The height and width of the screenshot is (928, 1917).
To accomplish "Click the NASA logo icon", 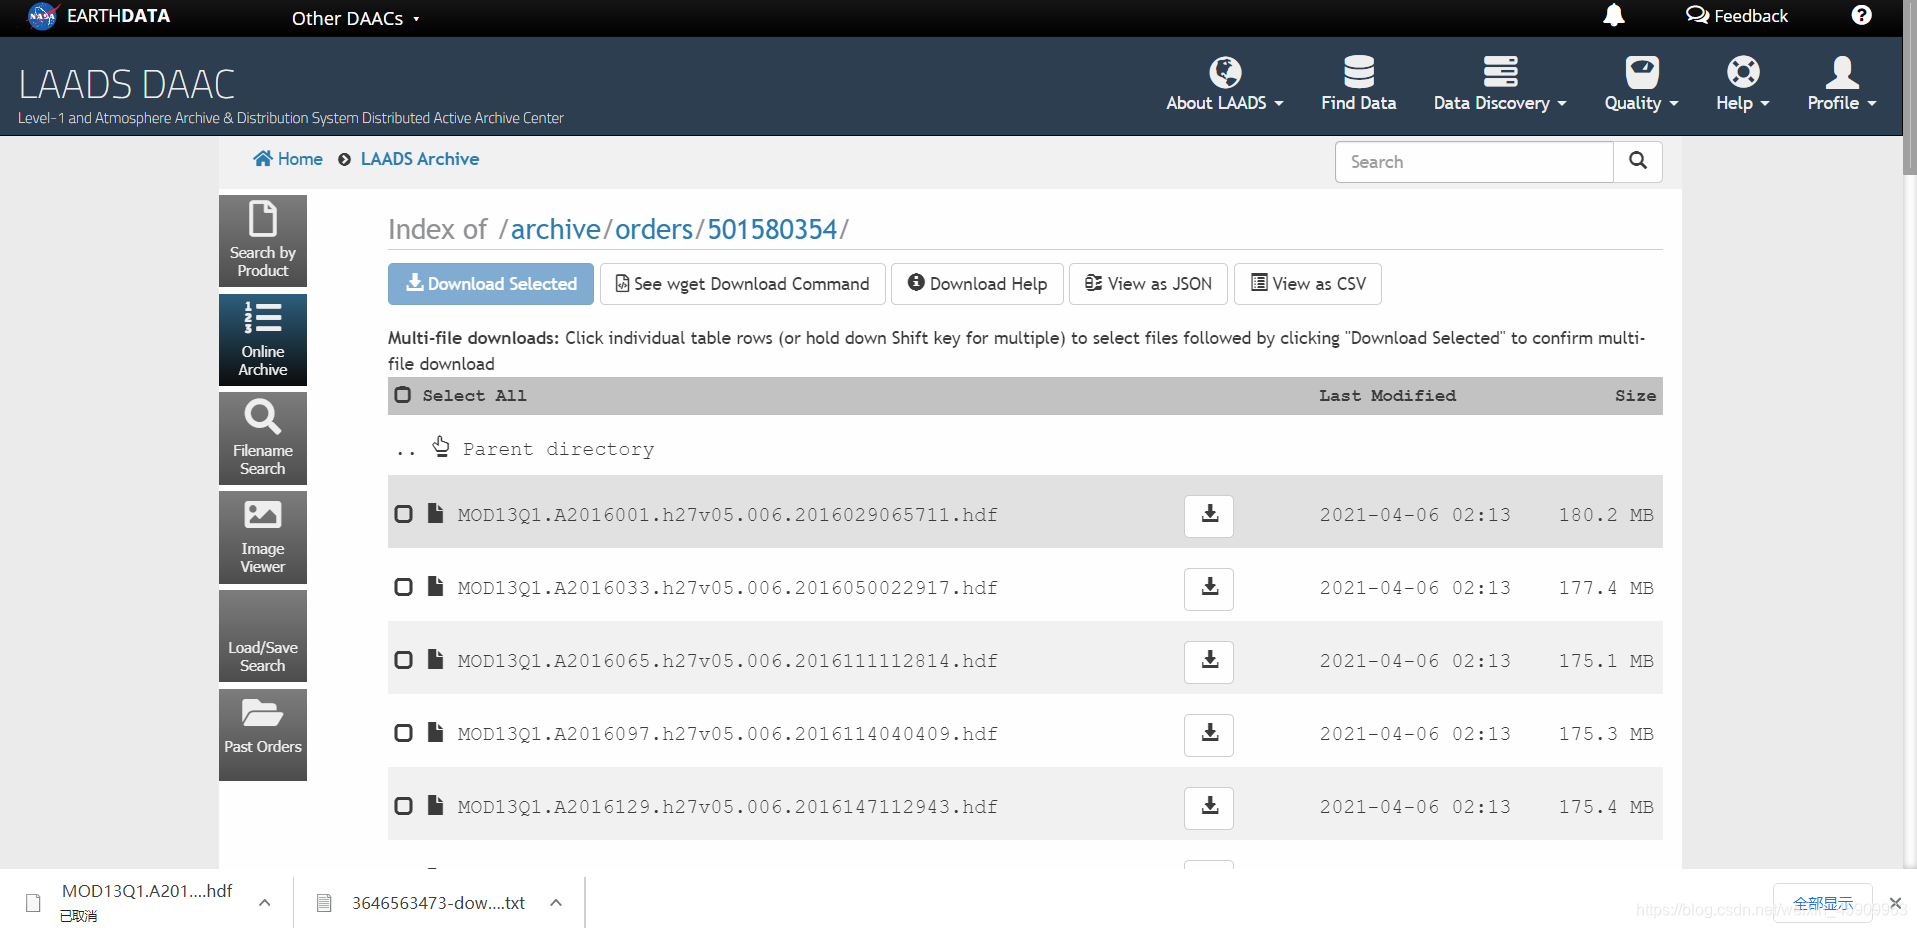I will (x=42, y=16).
